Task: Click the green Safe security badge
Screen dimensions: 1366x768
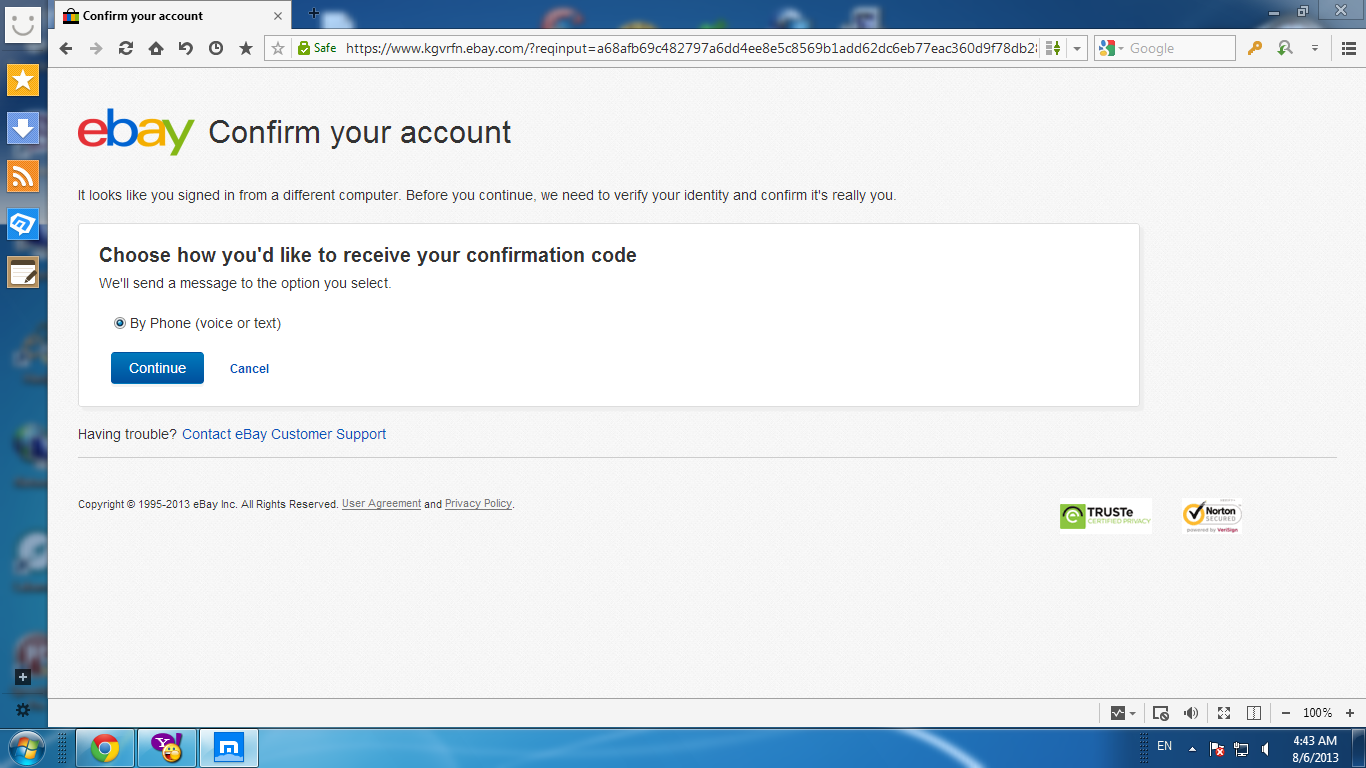Action: click(x=317, y=48)
